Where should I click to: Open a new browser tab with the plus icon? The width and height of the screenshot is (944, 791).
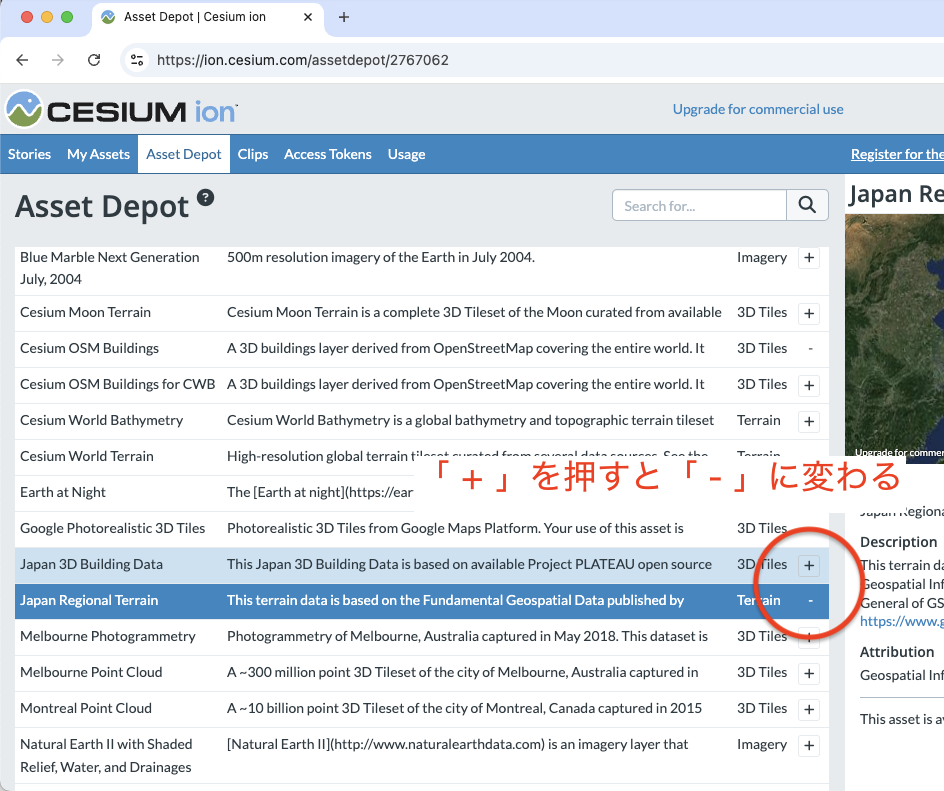coord(344,17)
